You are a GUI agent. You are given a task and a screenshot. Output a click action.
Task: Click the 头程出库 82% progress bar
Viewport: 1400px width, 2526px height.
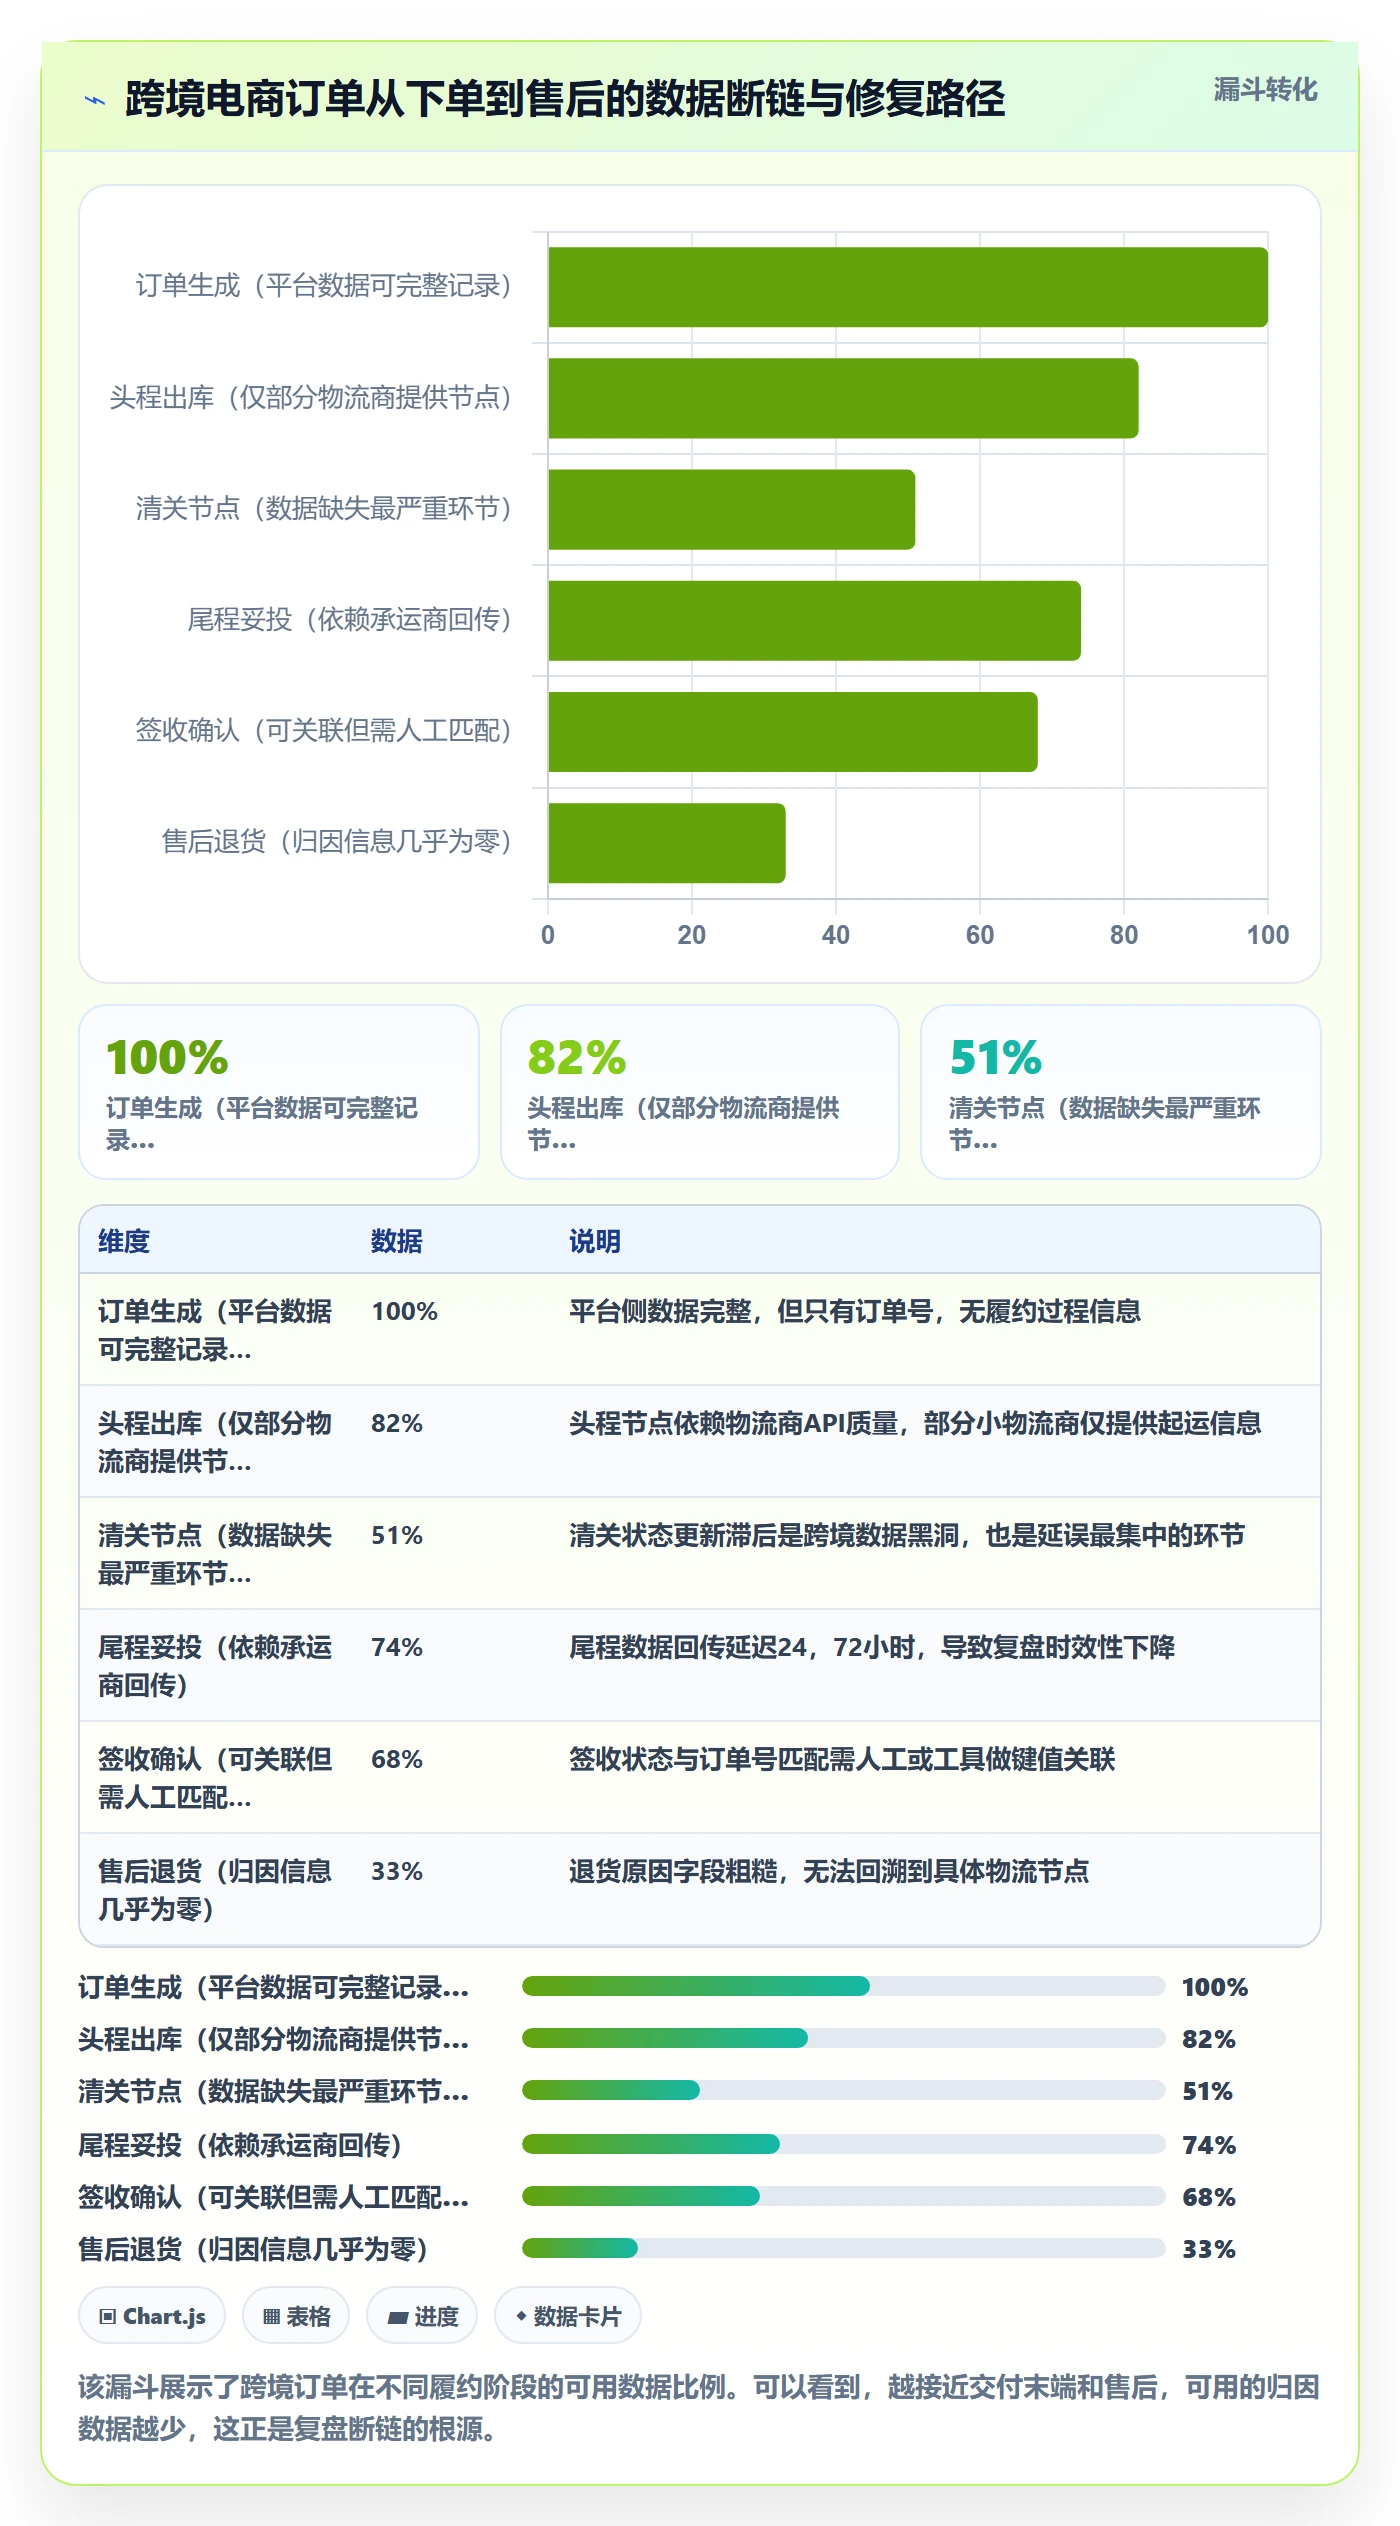pos(844,2038)
